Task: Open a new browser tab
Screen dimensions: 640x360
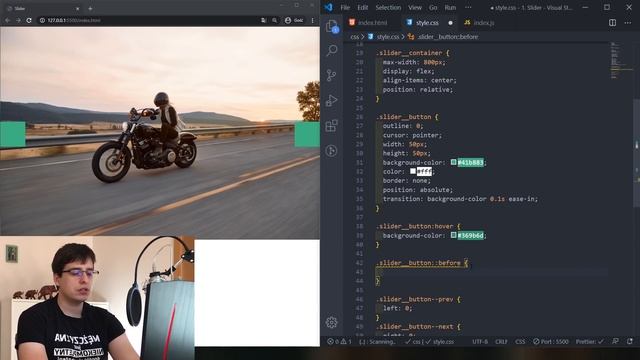Action: click(90, 8)
